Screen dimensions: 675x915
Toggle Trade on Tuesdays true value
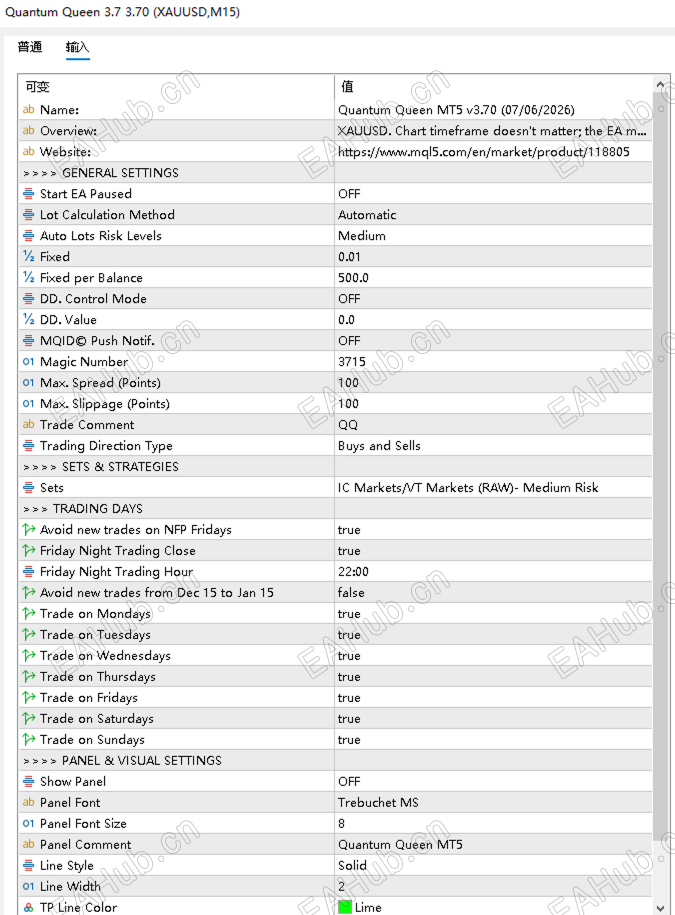493,635
